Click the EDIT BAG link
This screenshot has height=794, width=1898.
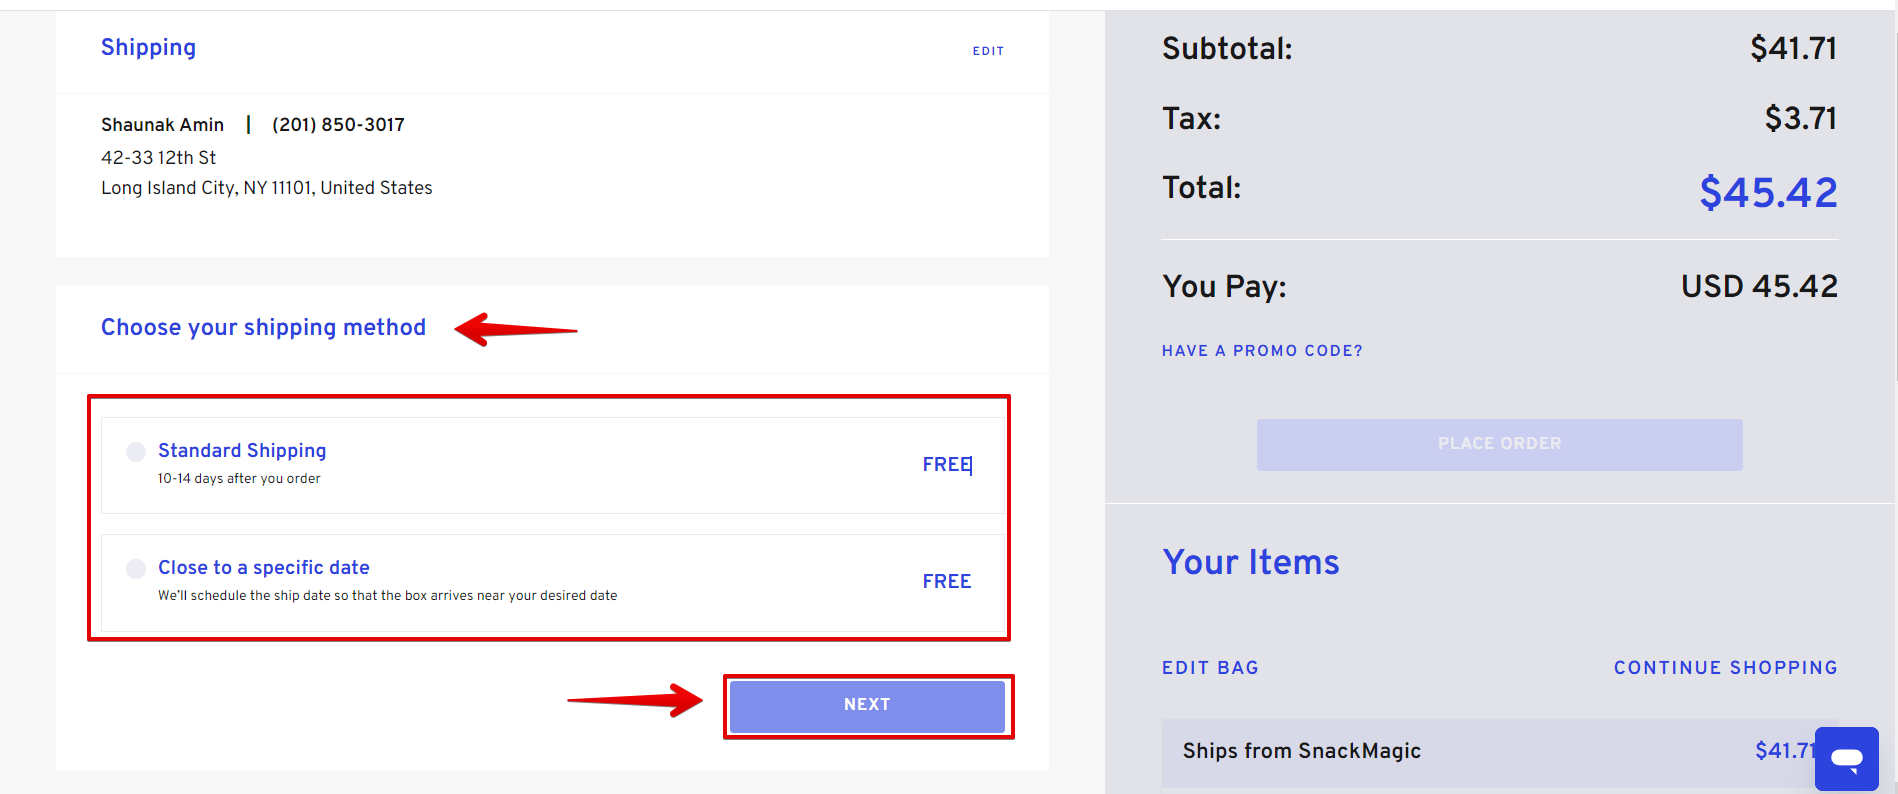(1210, 668)
